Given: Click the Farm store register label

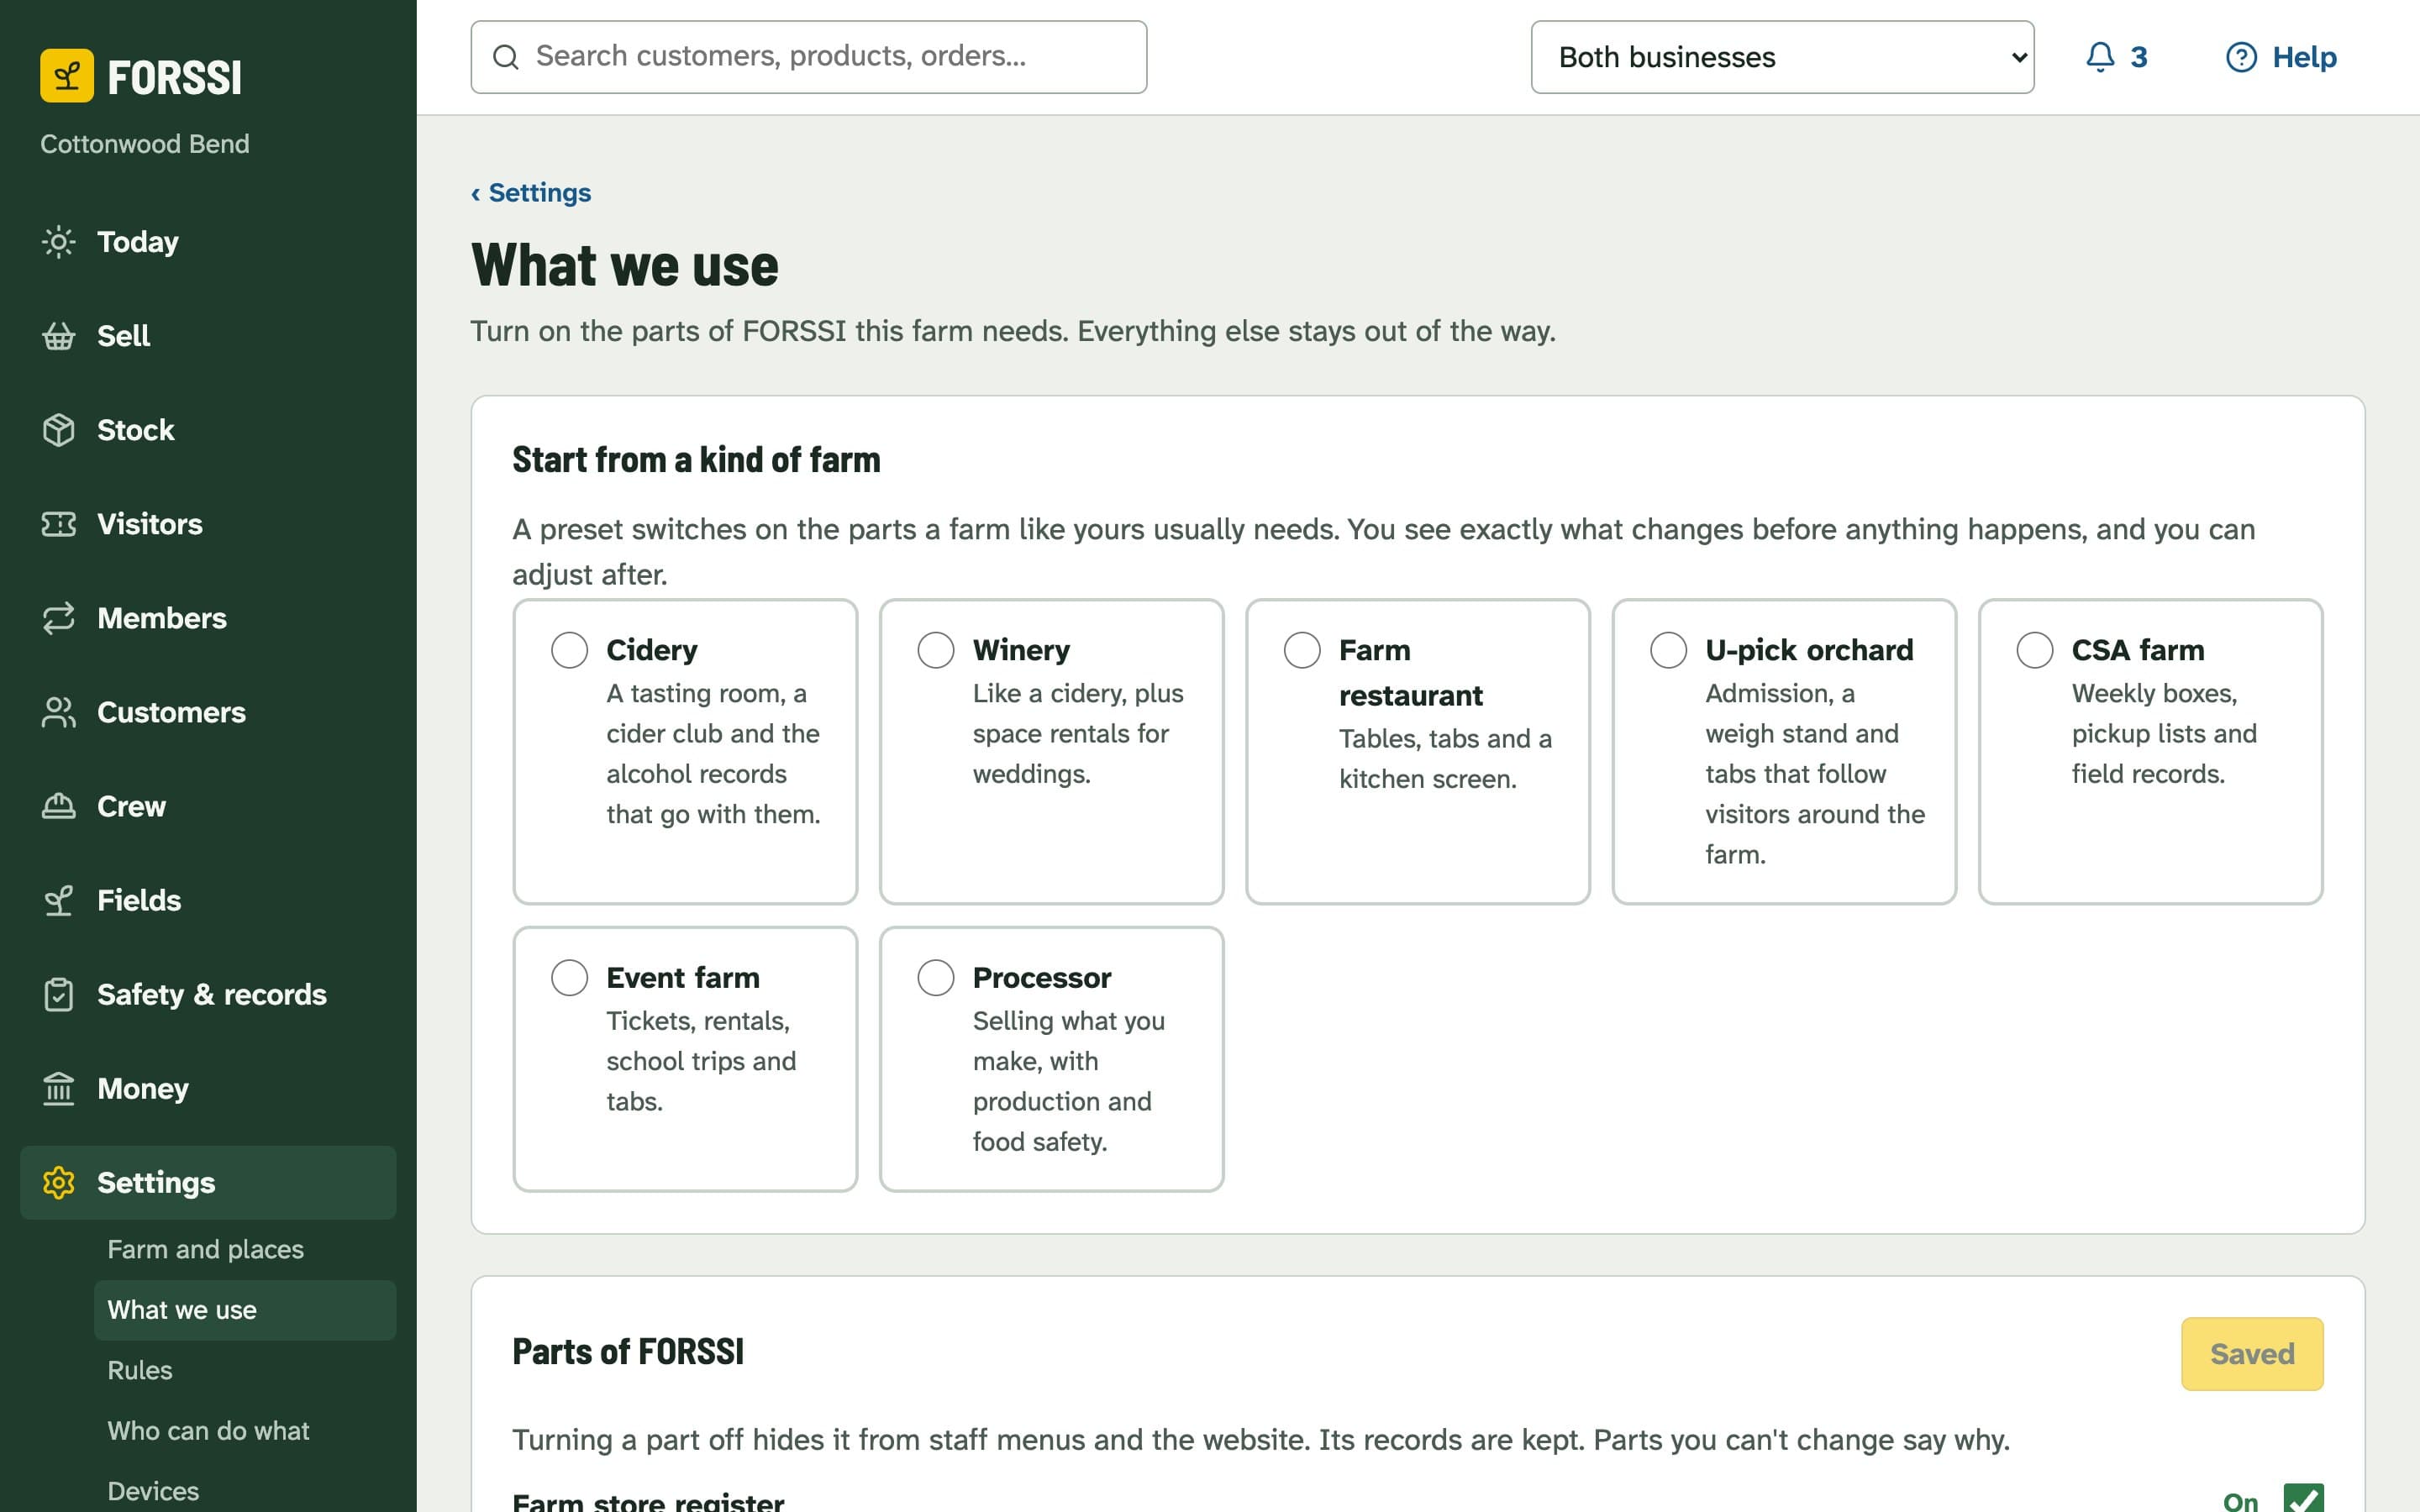Looking at the screenshot, I should (648, 1501).
